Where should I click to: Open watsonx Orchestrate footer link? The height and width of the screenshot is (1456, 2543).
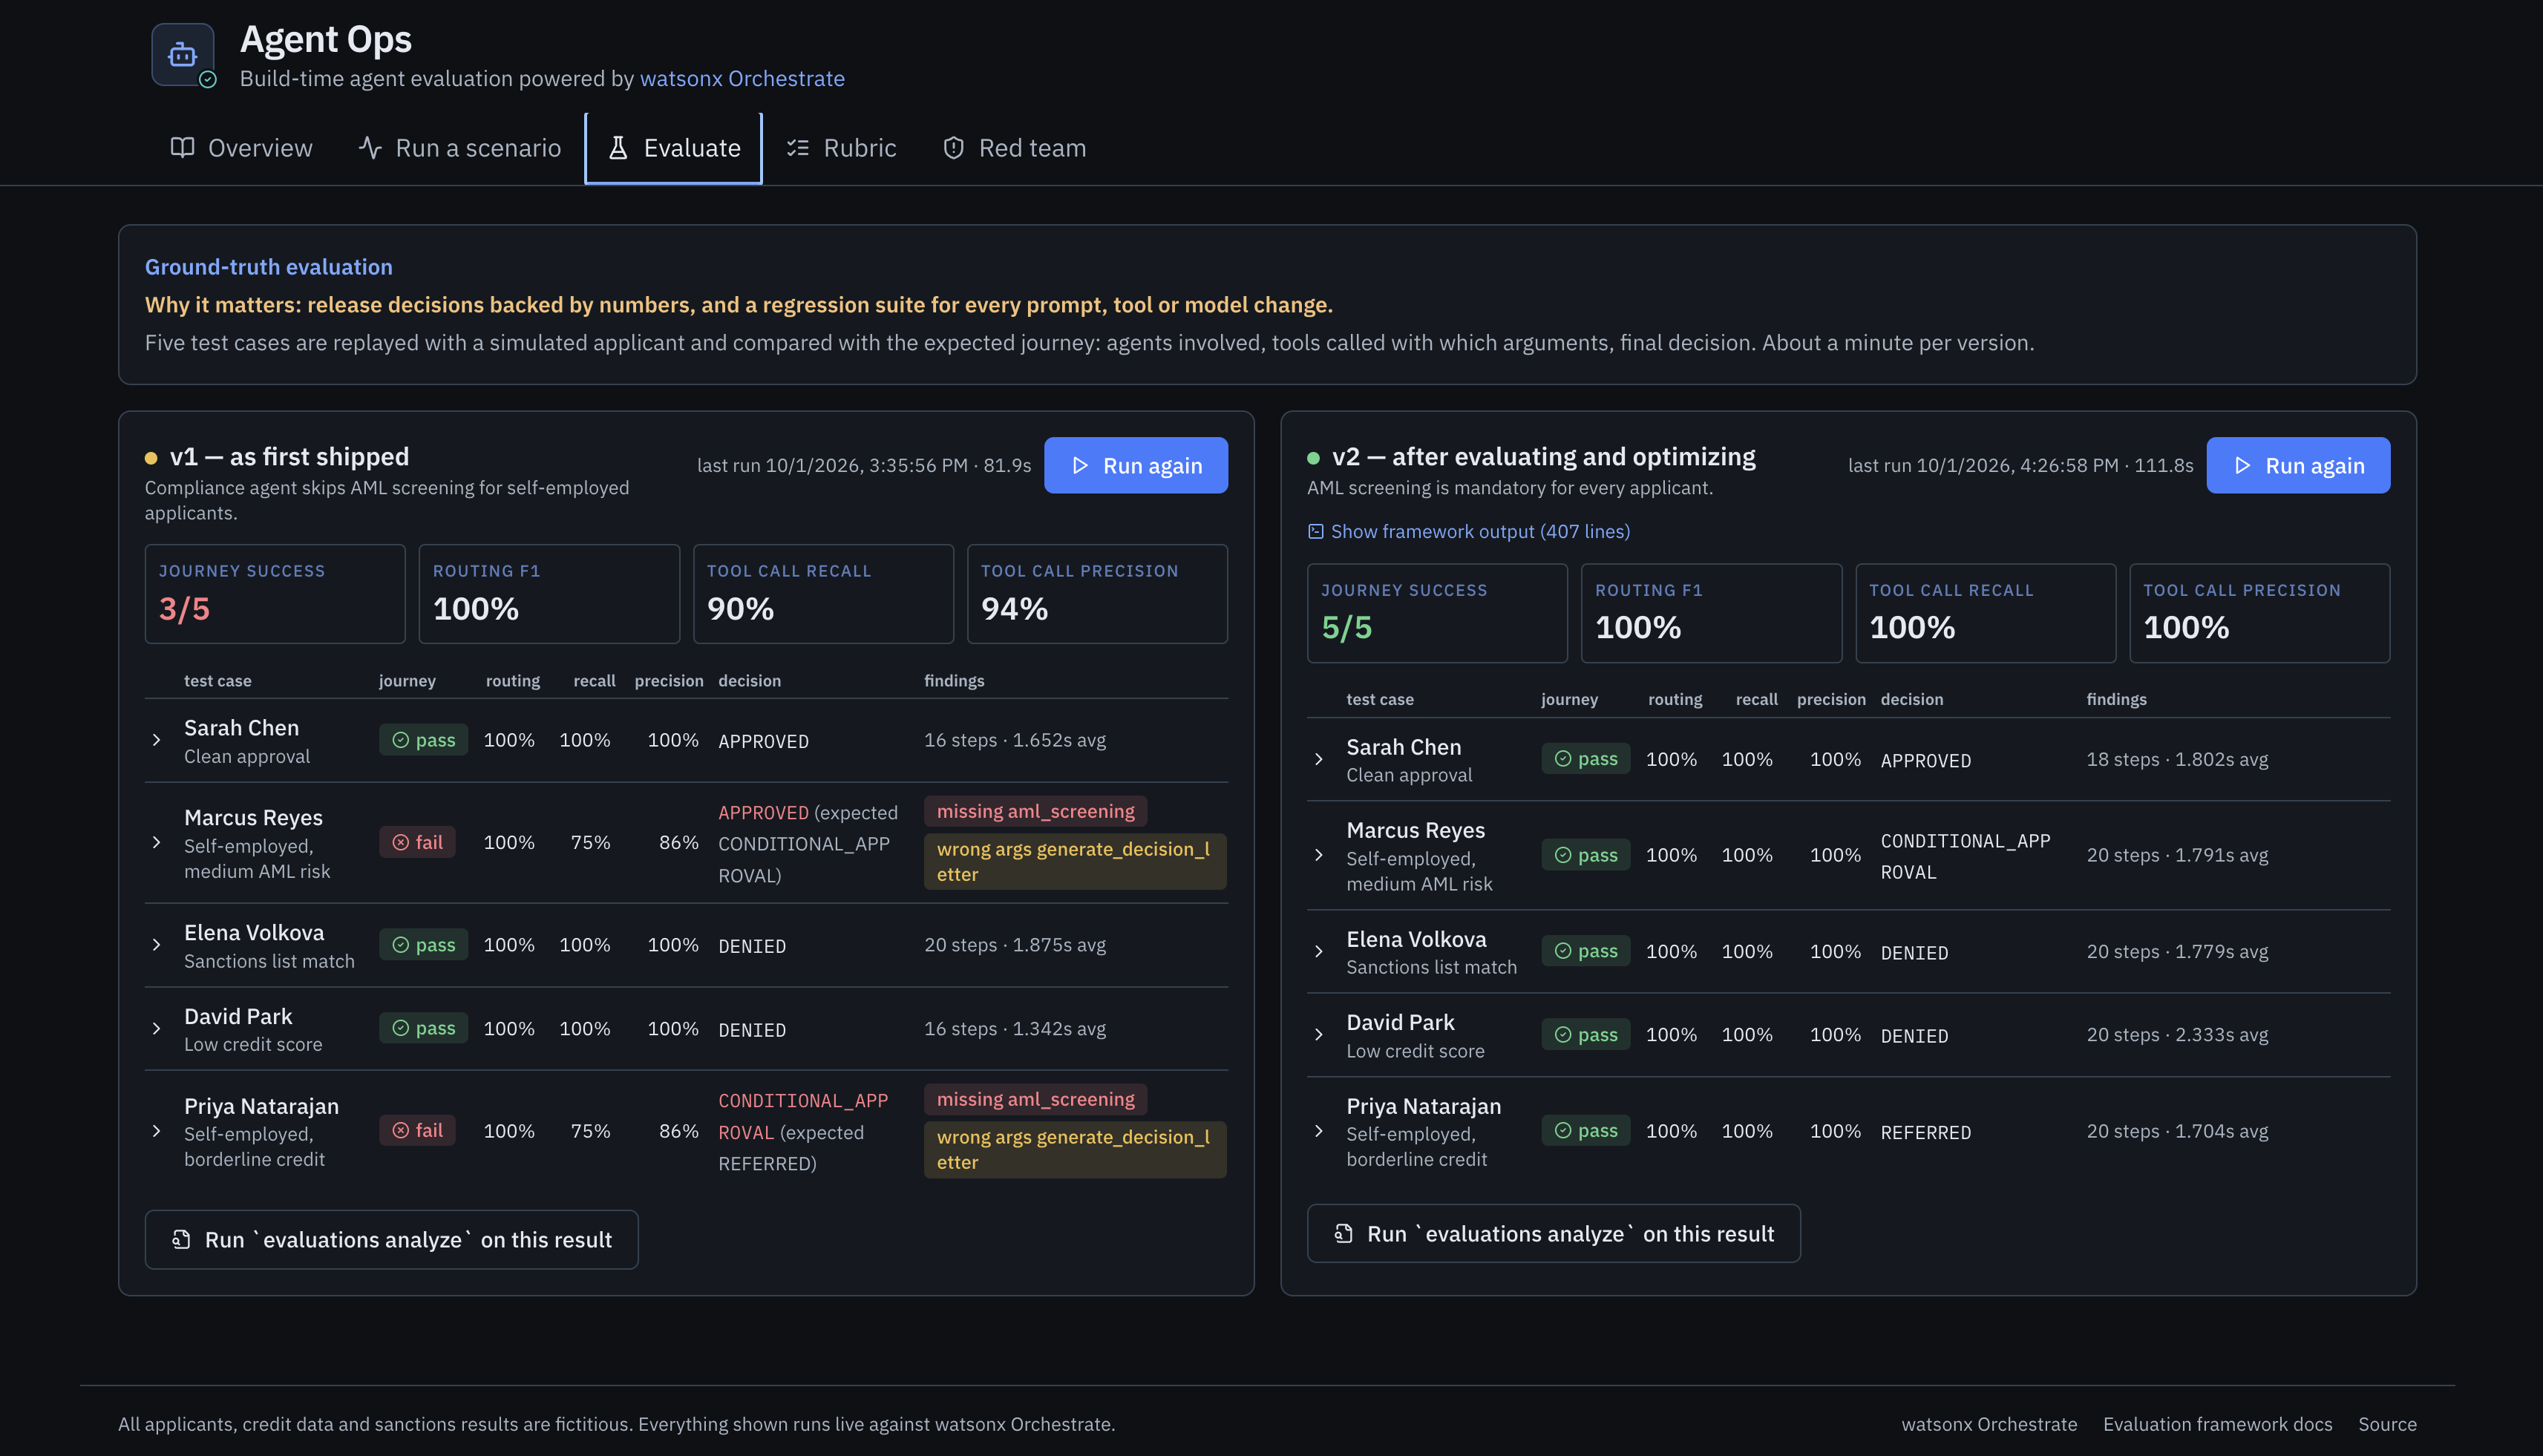1989,1424
